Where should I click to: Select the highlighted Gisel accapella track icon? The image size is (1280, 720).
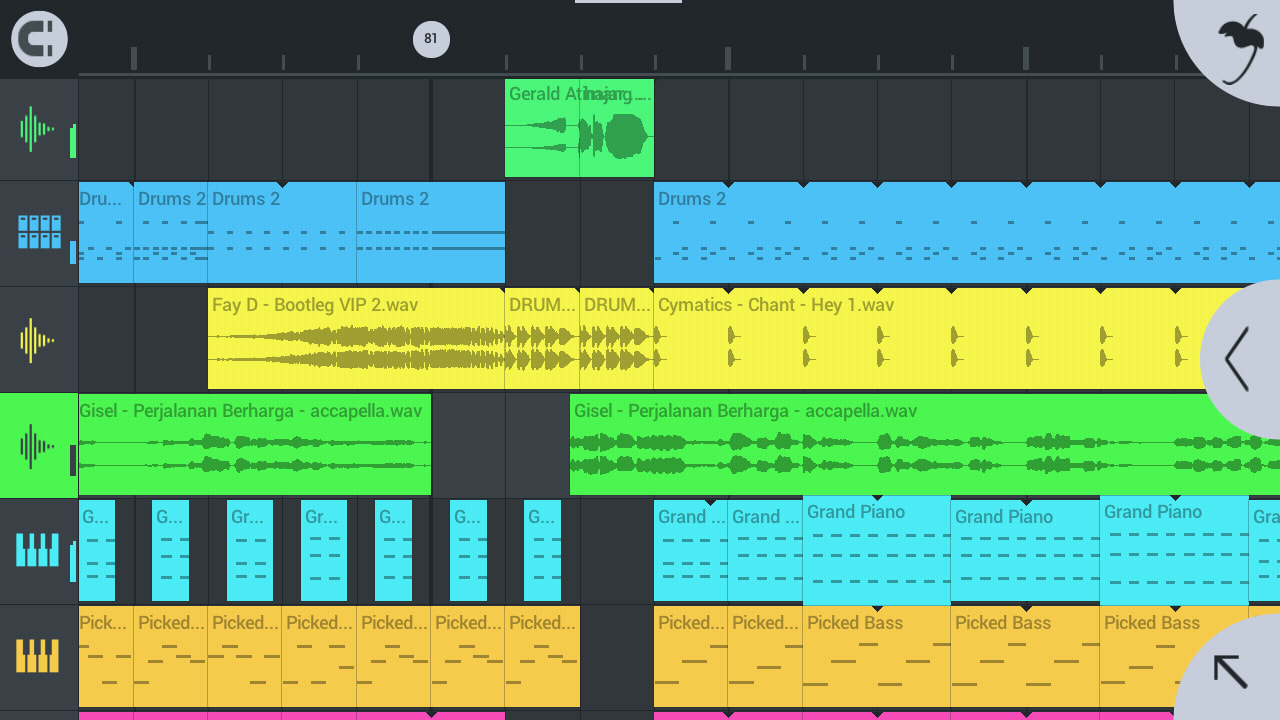coord(38,446)
